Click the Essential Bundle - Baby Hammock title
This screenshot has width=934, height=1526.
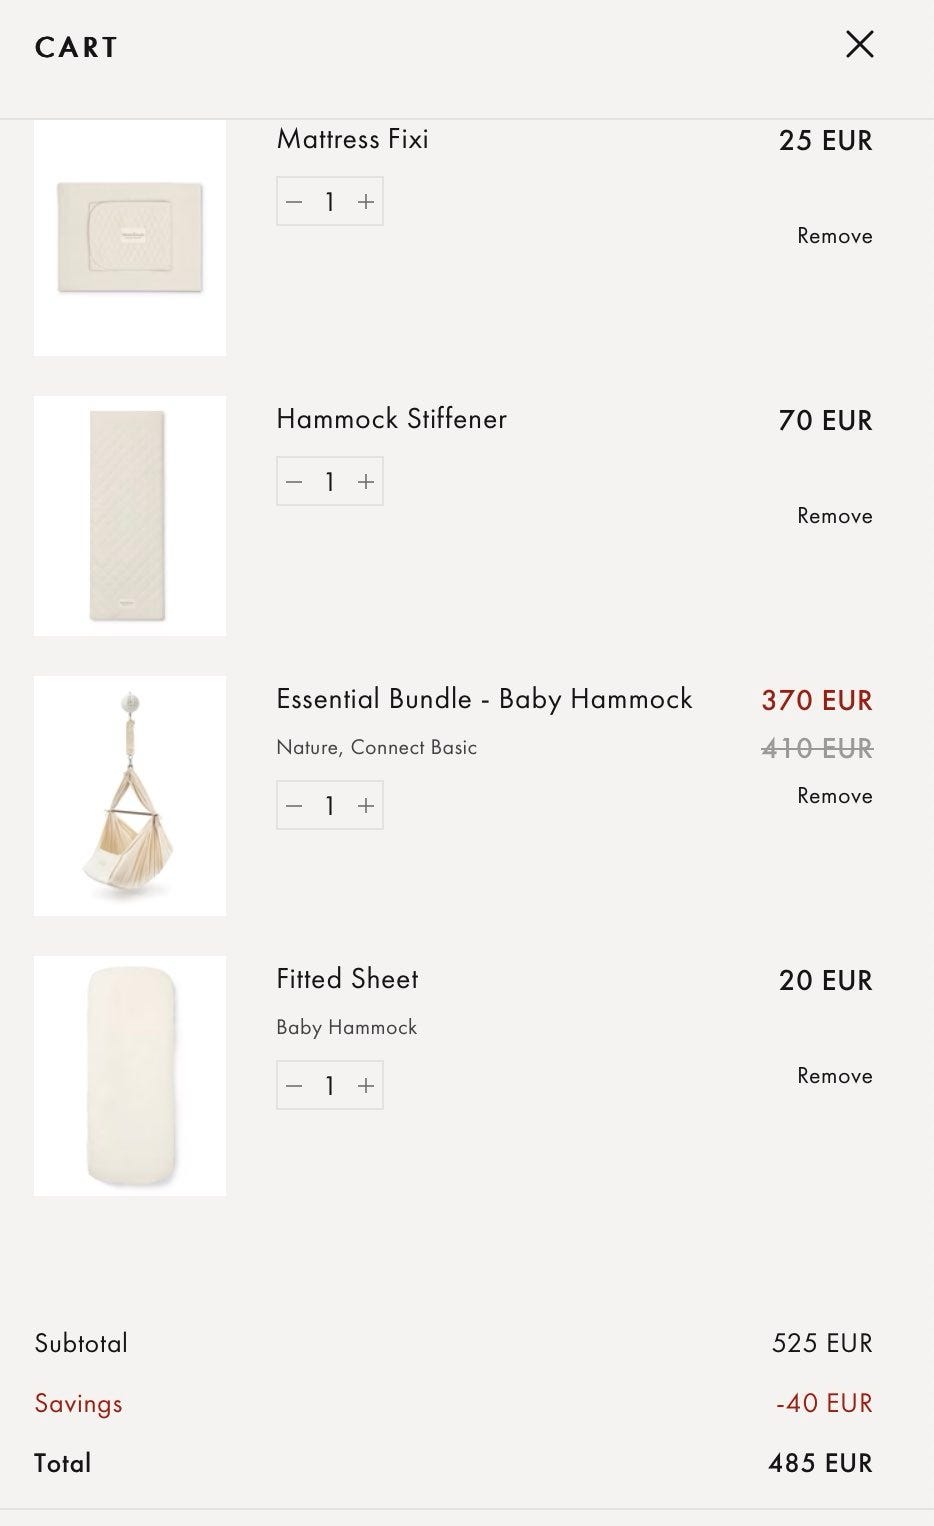pyautogui.click(x=484, y=699)
